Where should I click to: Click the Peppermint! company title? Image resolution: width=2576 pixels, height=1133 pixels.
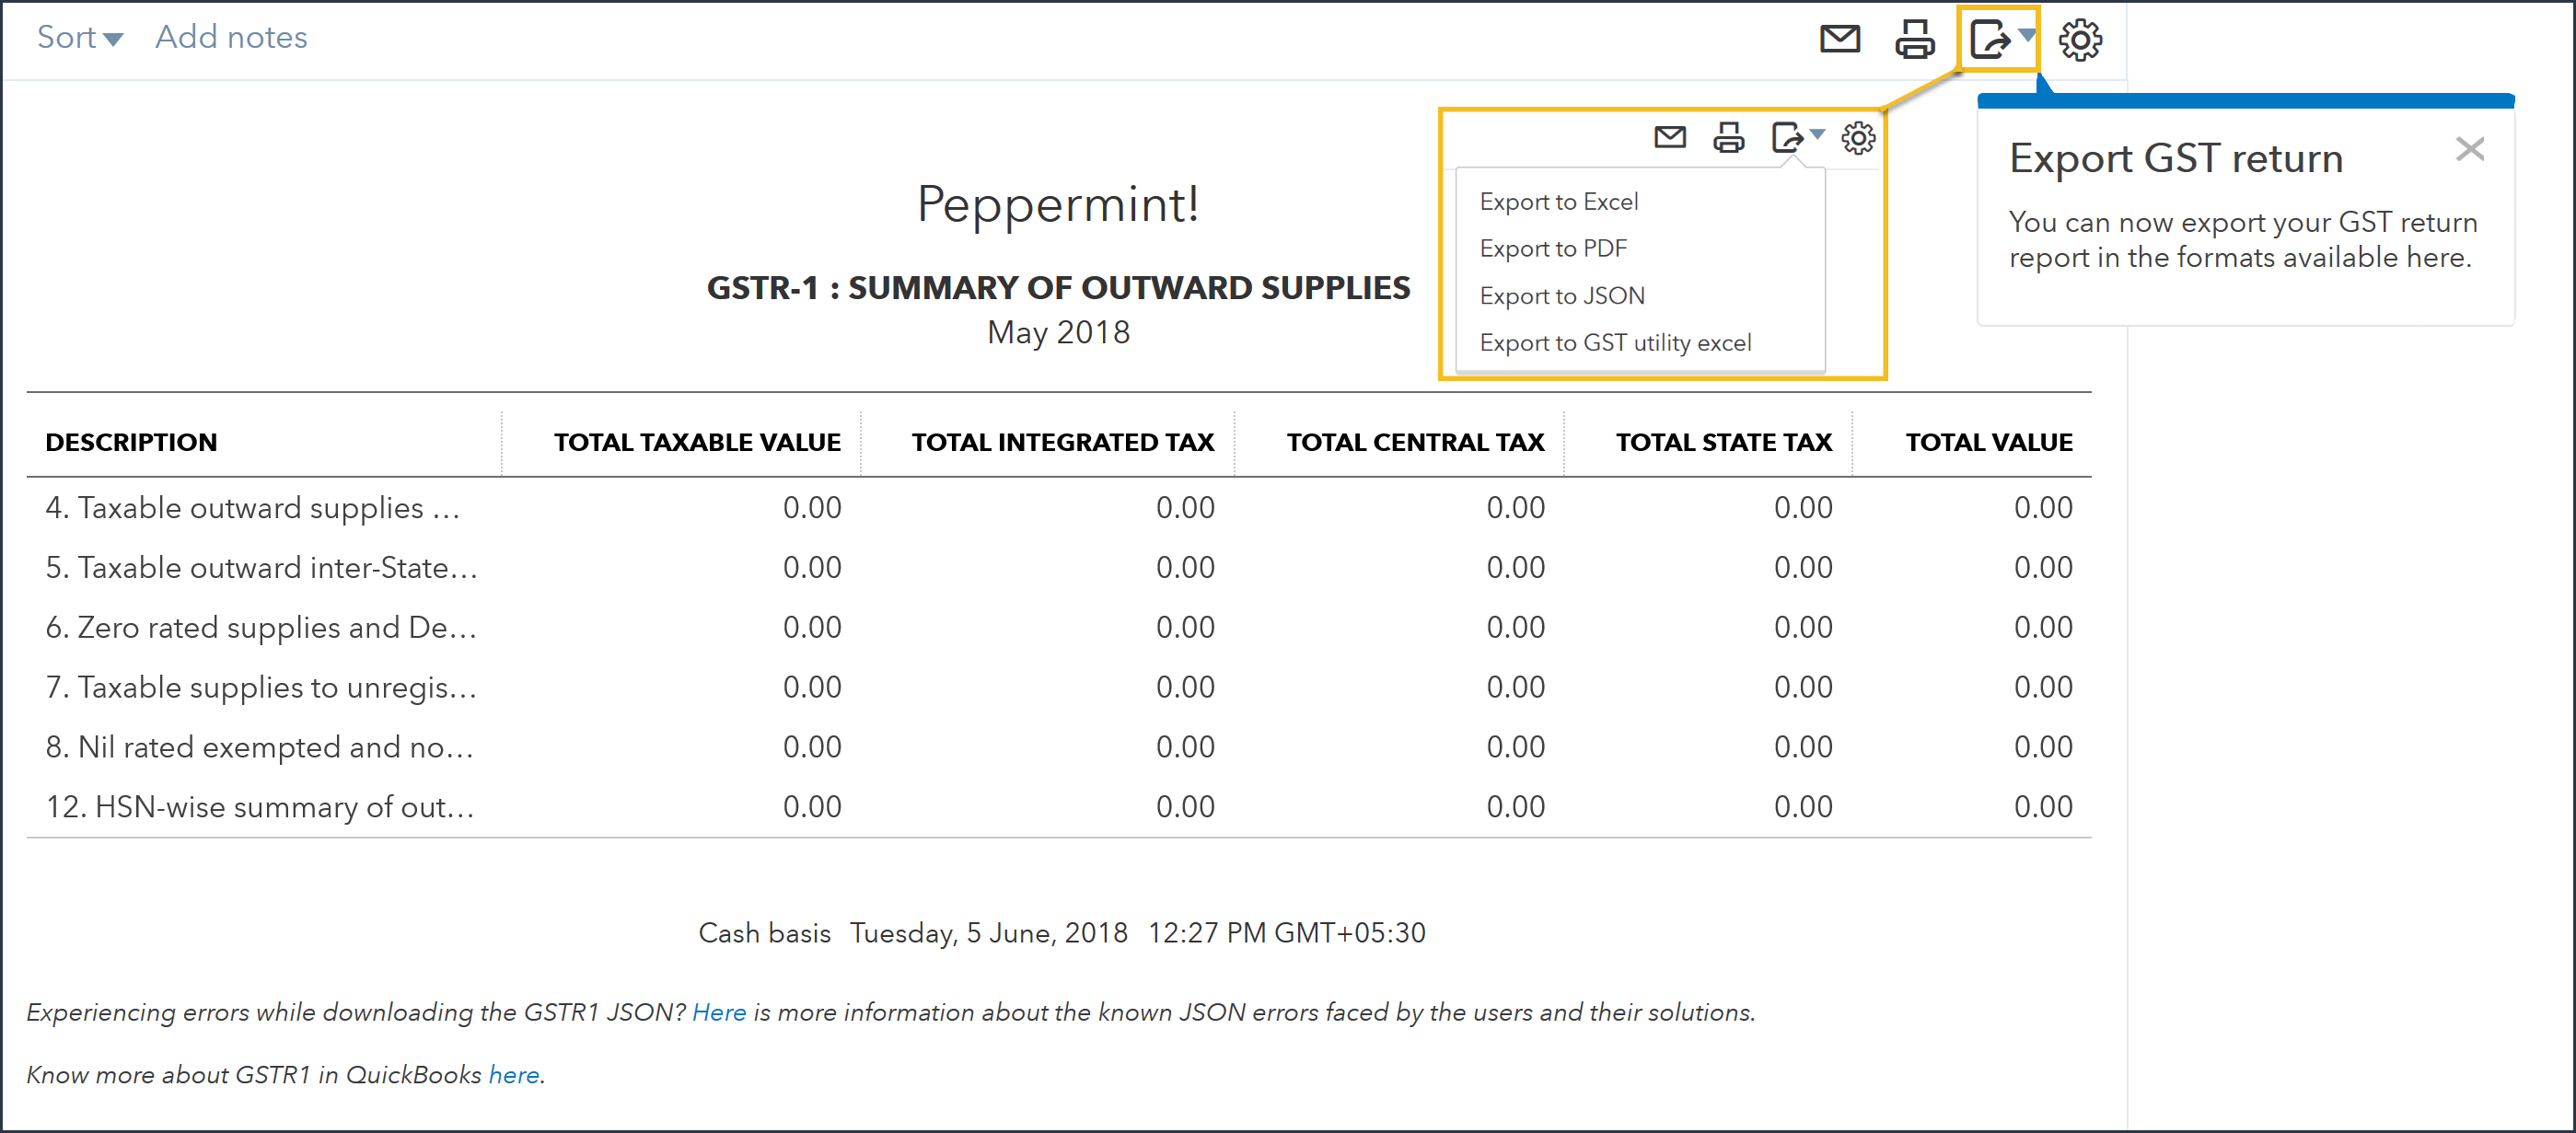pyautogui.click(x=1058, y=205)
